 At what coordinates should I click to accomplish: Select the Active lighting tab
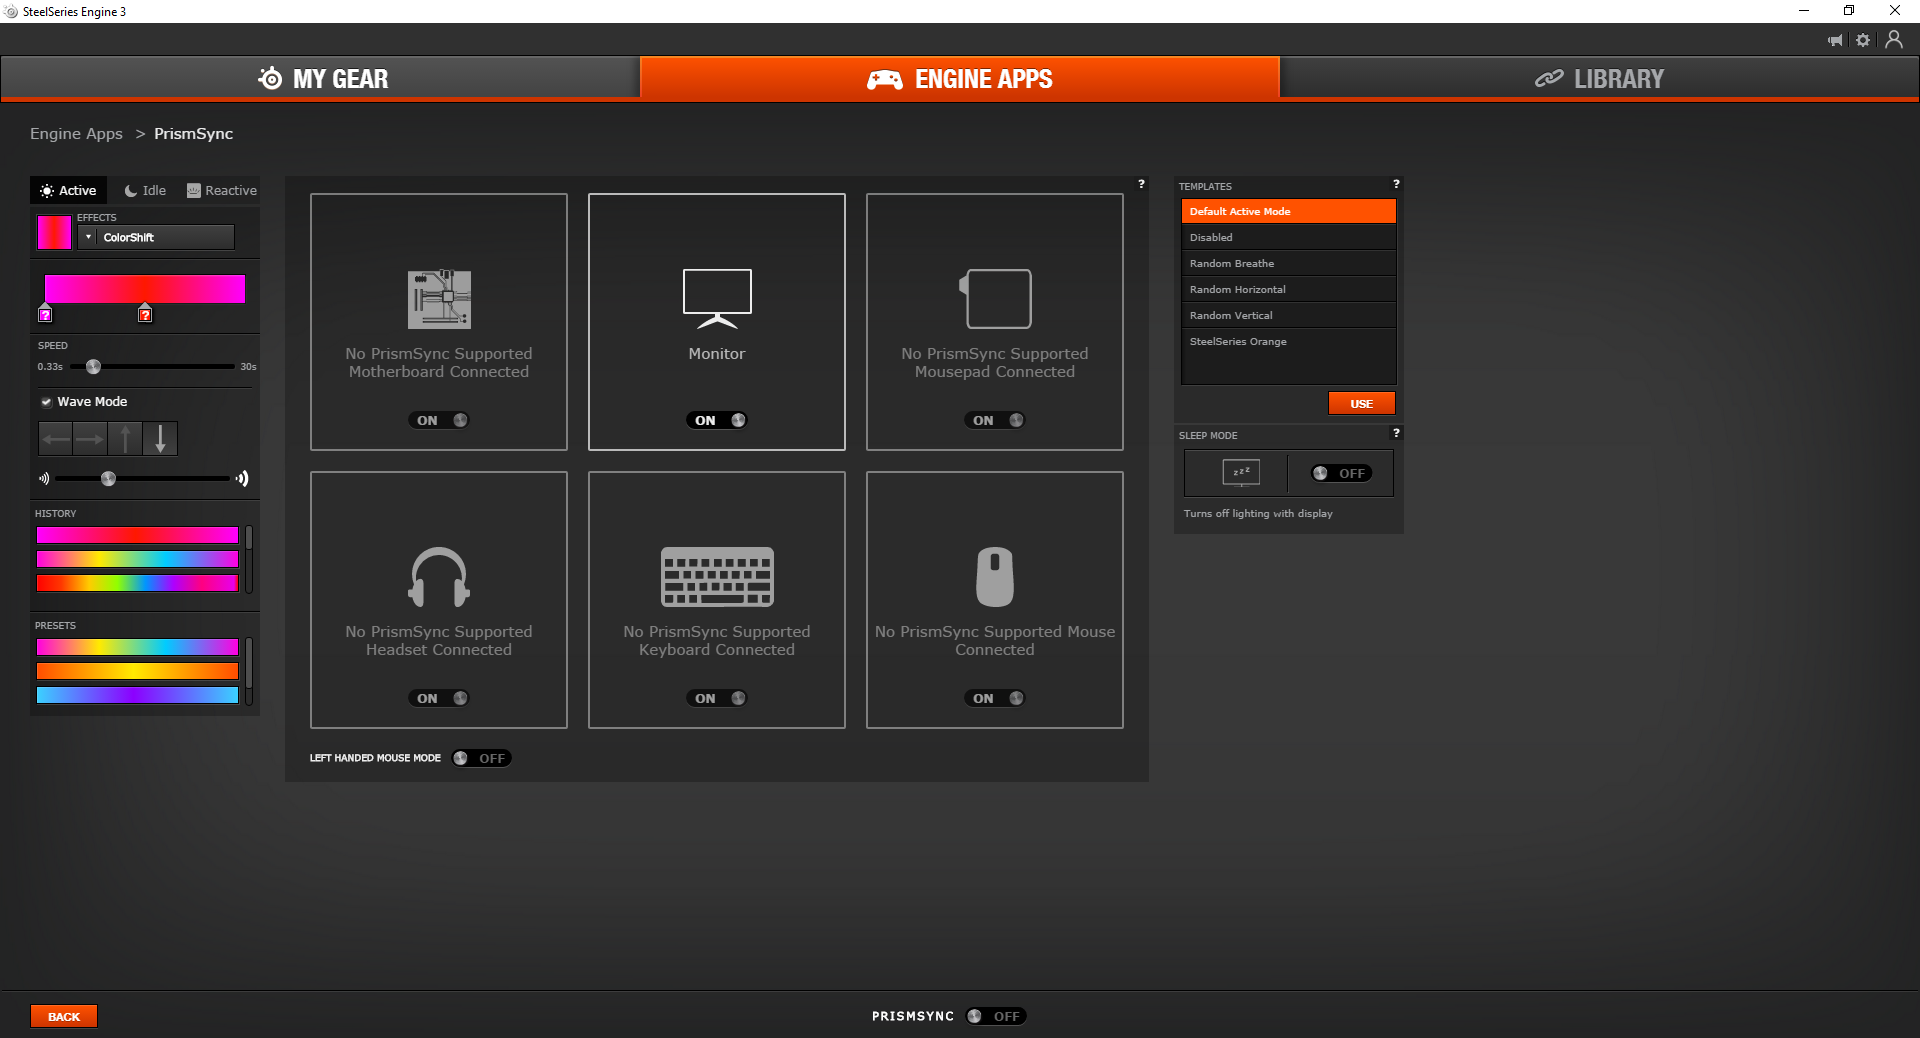pyautogui.click(x=68, y=190)
